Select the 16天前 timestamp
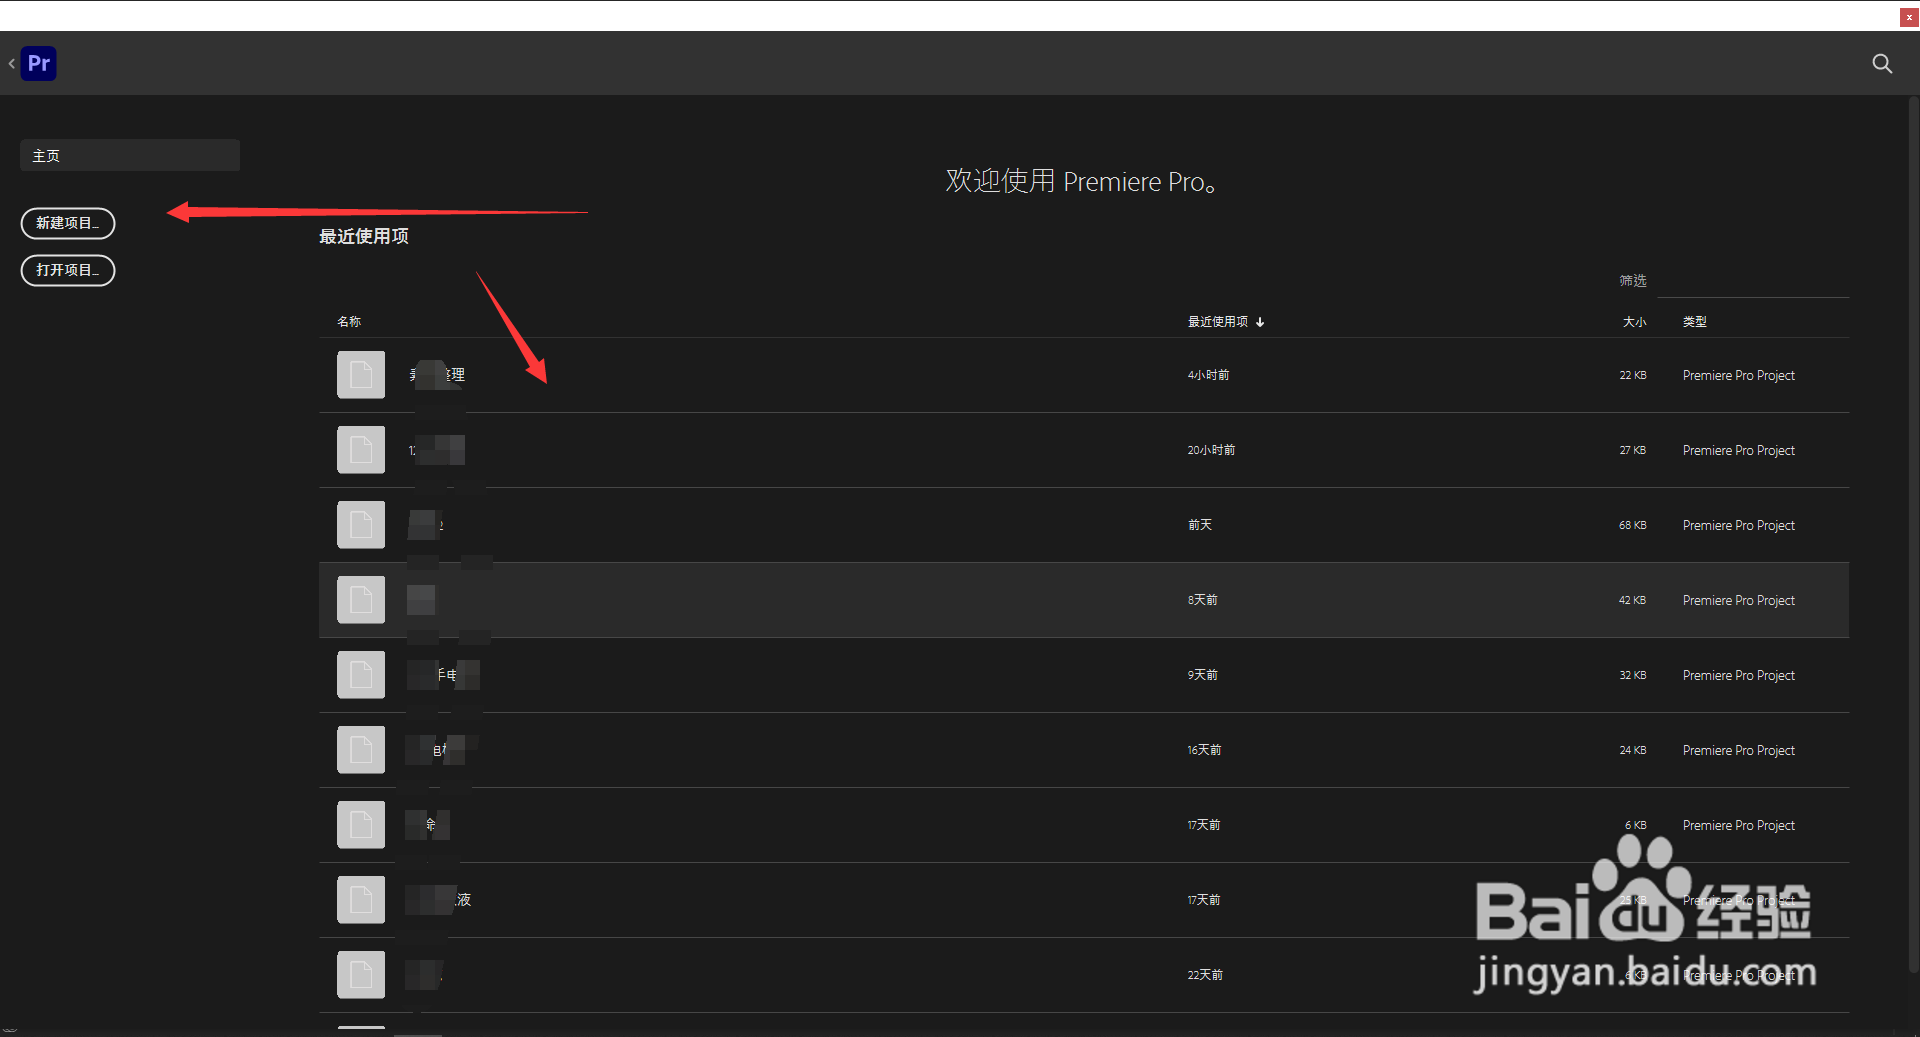1920x1037 pixels. coord(1204,750)
